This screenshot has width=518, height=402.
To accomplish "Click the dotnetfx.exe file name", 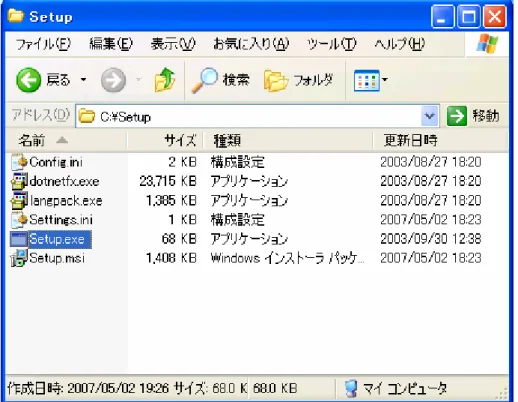I will point(64,181).
